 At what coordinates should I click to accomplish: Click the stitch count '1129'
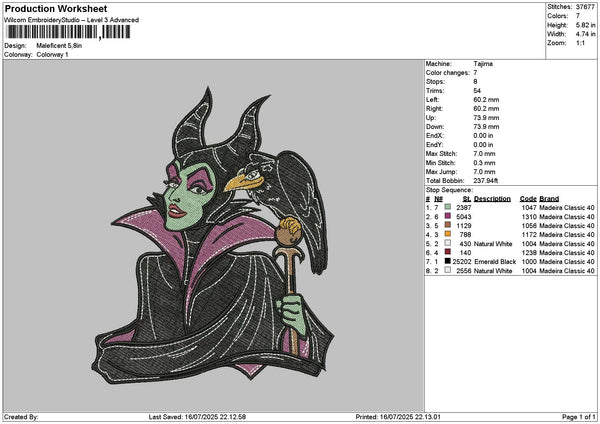tap(464, 225)
